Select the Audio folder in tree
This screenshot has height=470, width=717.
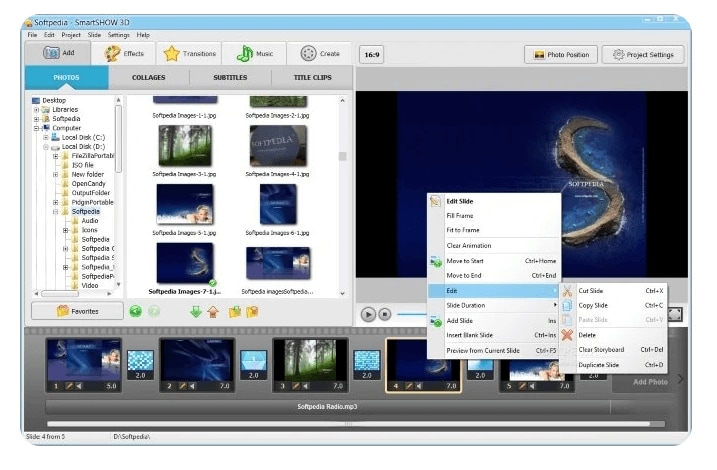click(x=90, y=221)
